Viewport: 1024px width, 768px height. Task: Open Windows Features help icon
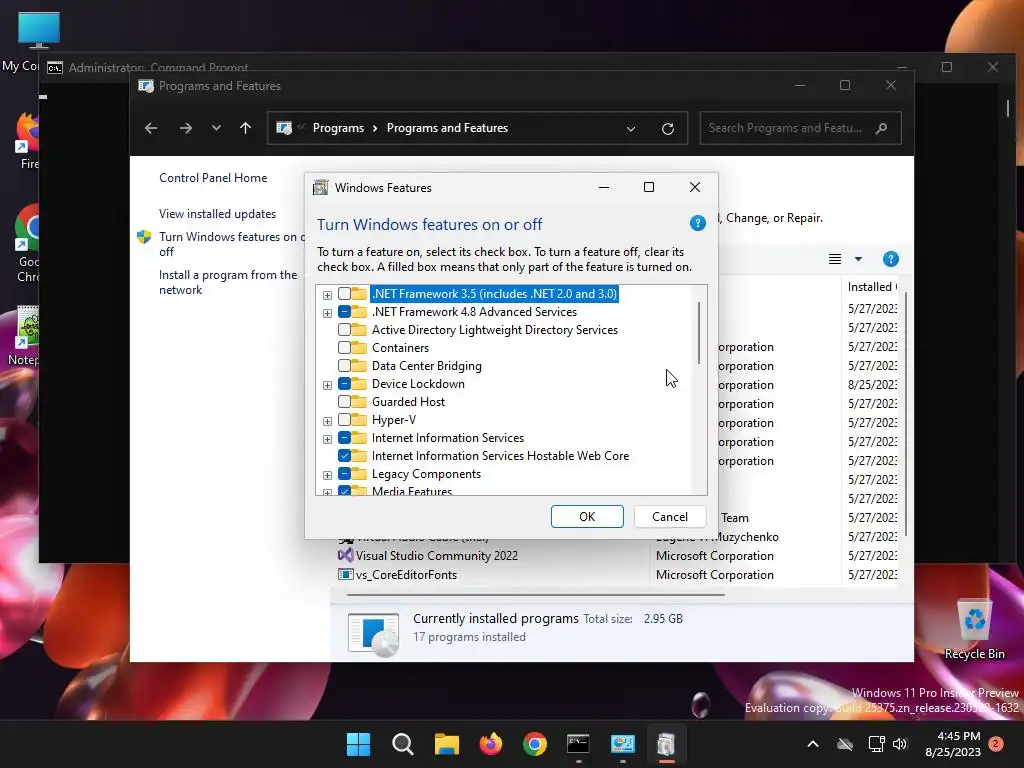697,223
